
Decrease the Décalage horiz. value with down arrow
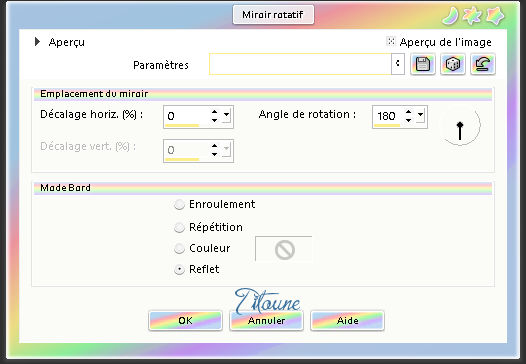coord(214,120)
